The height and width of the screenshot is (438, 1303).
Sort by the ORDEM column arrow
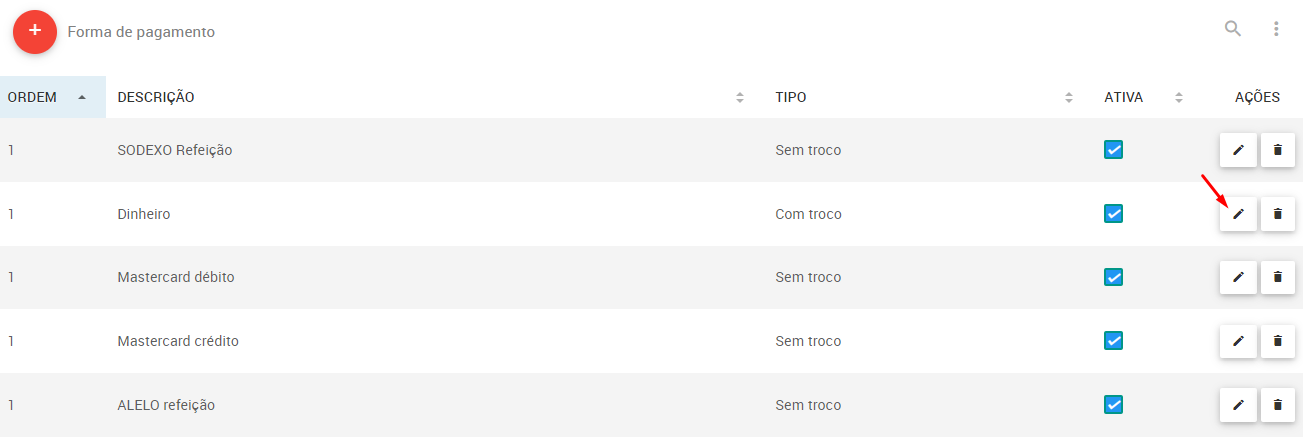[x=82, y=97]
